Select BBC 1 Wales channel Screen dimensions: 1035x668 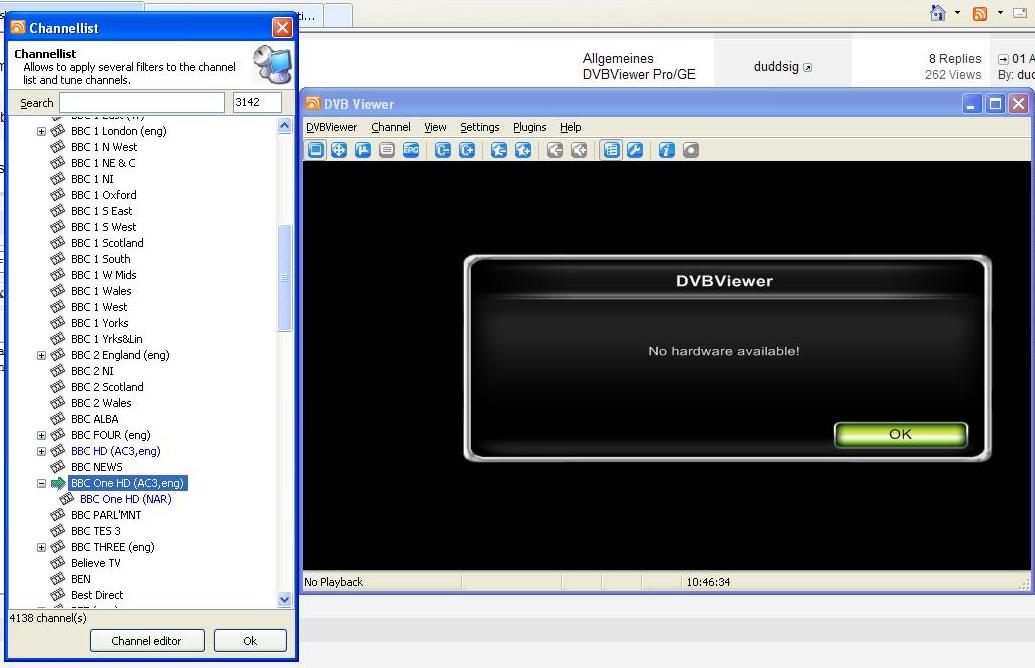coord(101,291)
